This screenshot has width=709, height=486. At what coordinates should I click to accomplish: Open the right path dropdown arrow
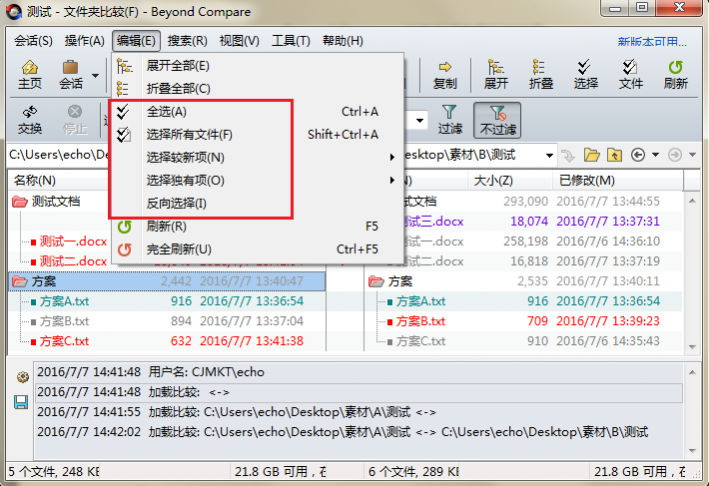(549, 156)
